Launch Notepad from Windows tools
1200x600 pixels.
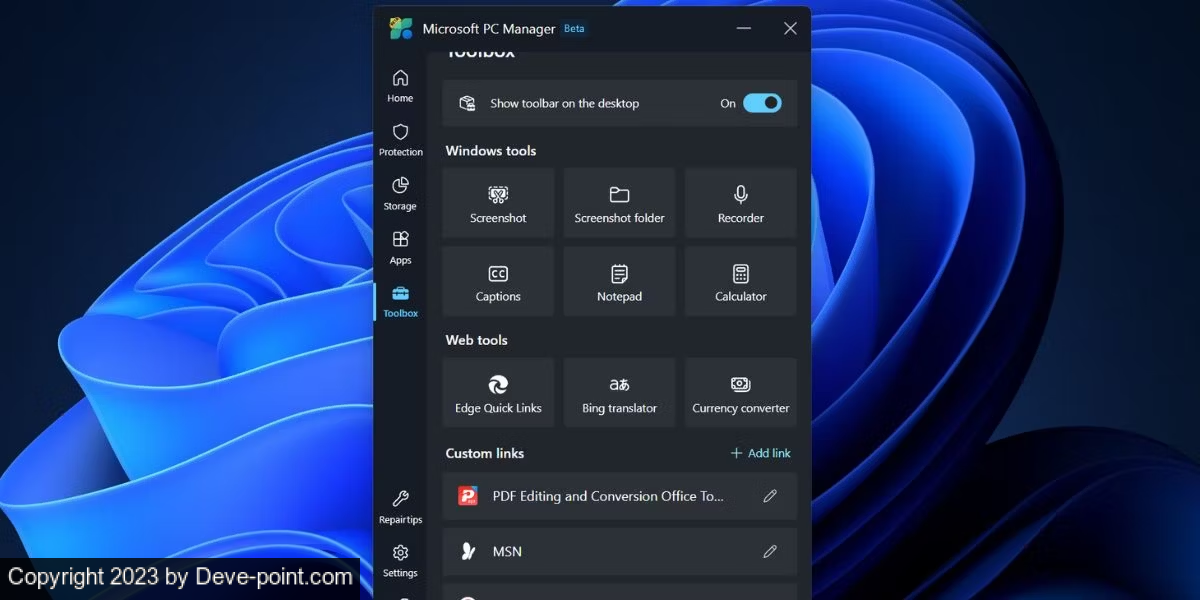tap(619, 282)
